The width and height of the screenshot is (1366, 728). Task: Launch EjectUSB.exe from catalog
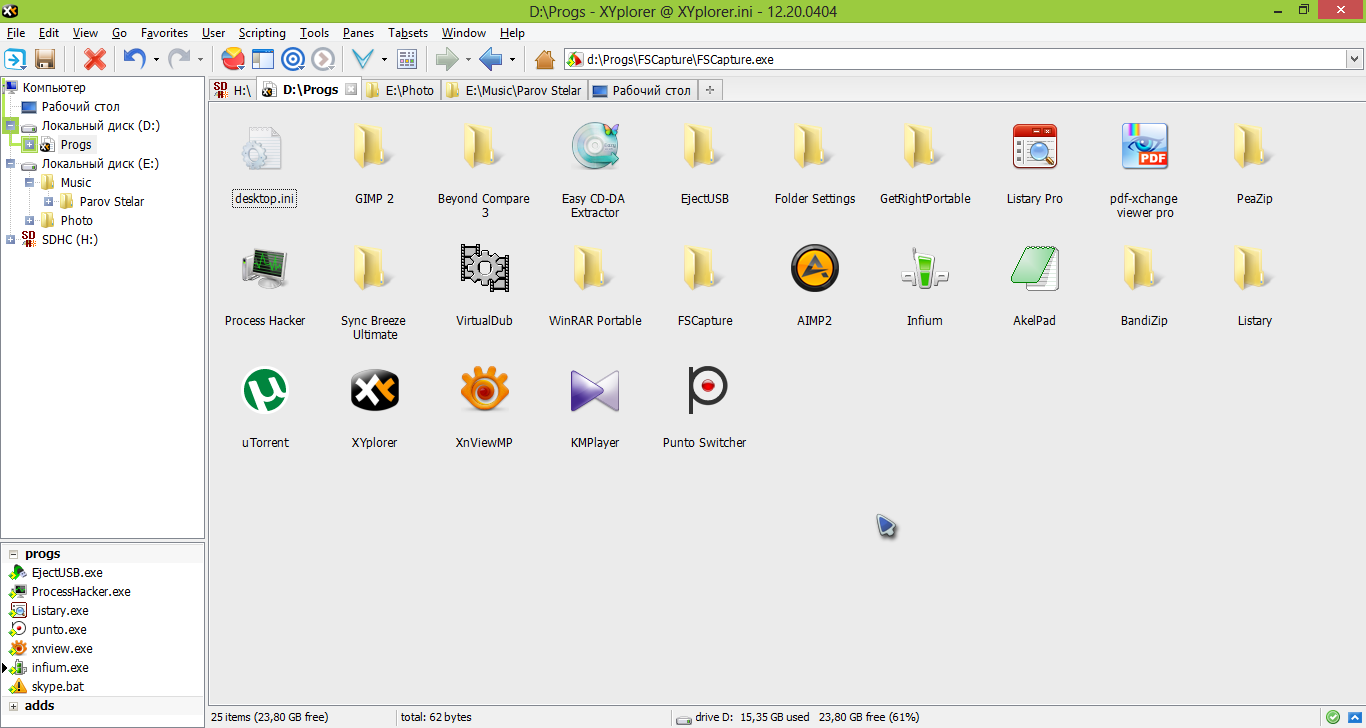67,573
